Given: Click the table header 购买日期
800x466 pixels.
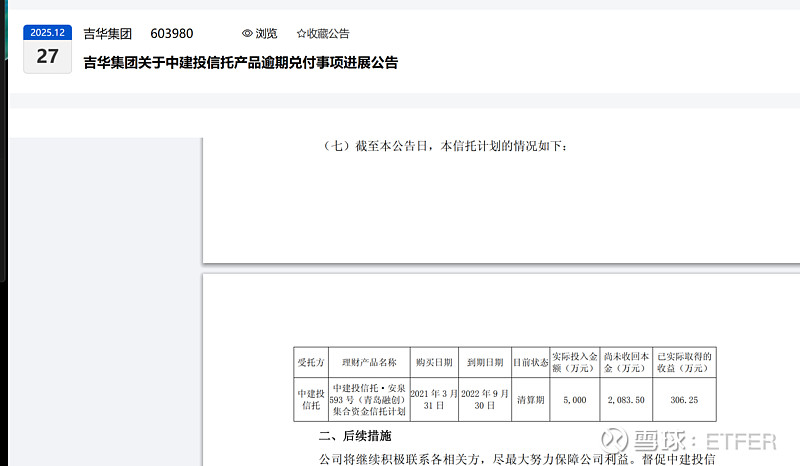Looking at the screenshot, I should [x=434, y=362].
